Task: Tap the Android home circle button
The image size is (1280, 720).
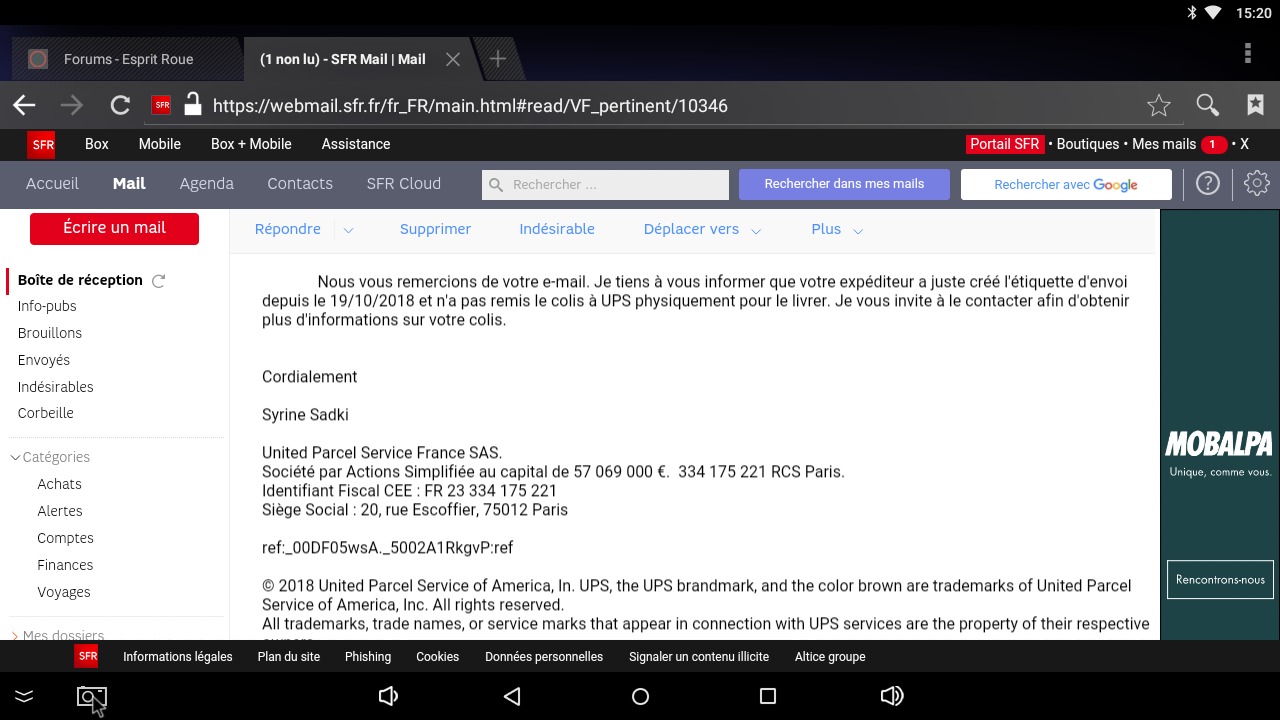Action: pos(641,696)
